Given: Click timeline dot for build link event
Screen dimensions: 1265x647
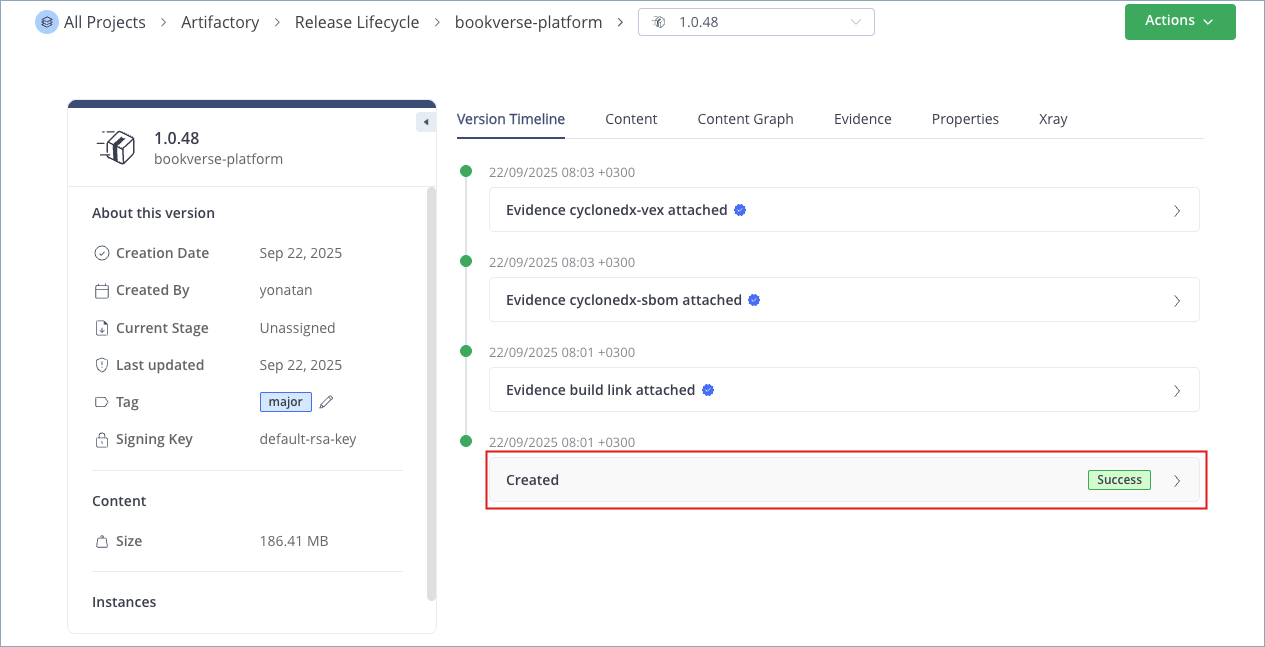Looking at the screenshot, I should 465,351.
